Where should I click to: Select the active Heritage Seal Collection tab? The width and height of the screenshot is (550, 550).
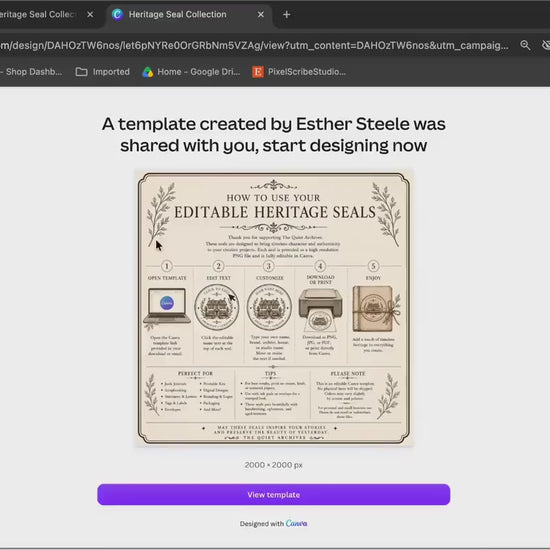pyautogui.click(x=177, y=14)
